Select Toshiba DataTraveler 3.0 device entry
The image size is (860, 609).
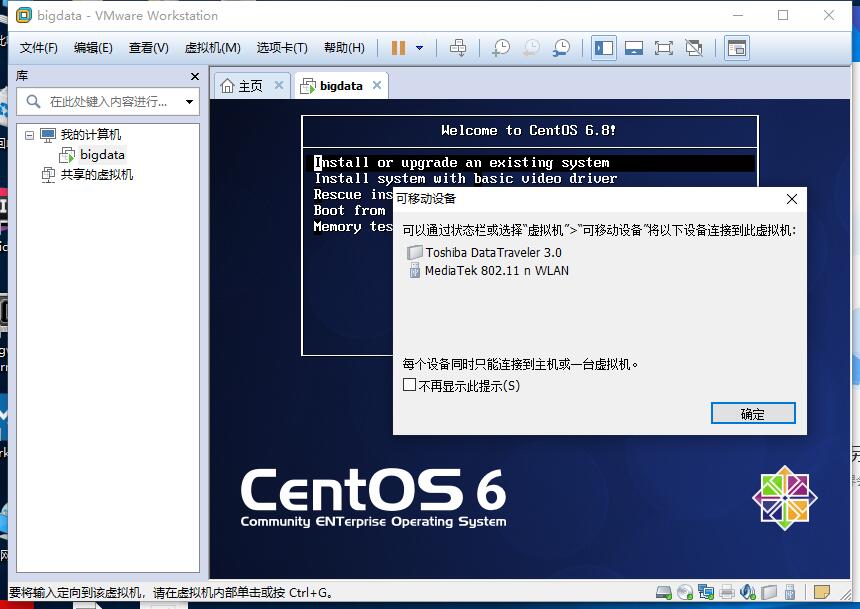coord(485,252)
